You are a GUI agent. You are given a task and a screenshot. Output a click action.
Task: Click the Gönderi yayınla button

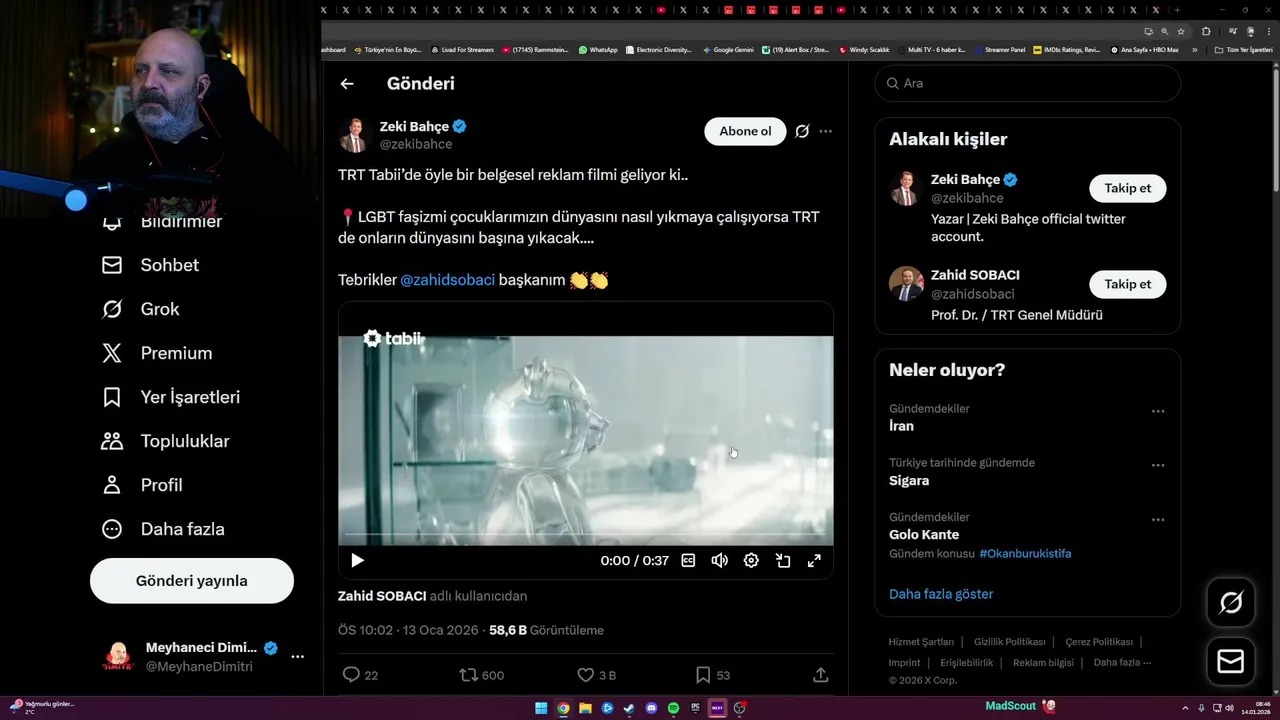click(x=192, y=581)
